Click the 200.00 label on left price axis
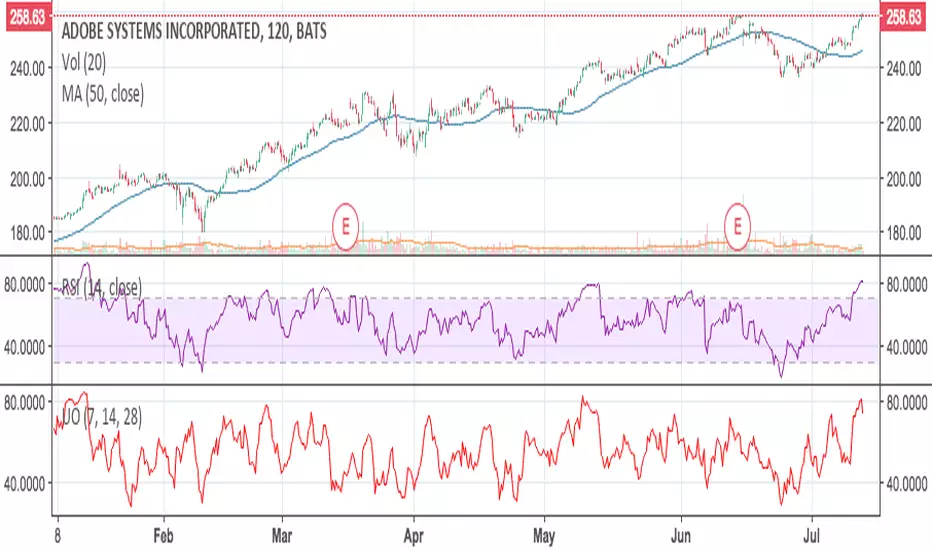Viewport: 932px width, 550px height. point(27,179)
